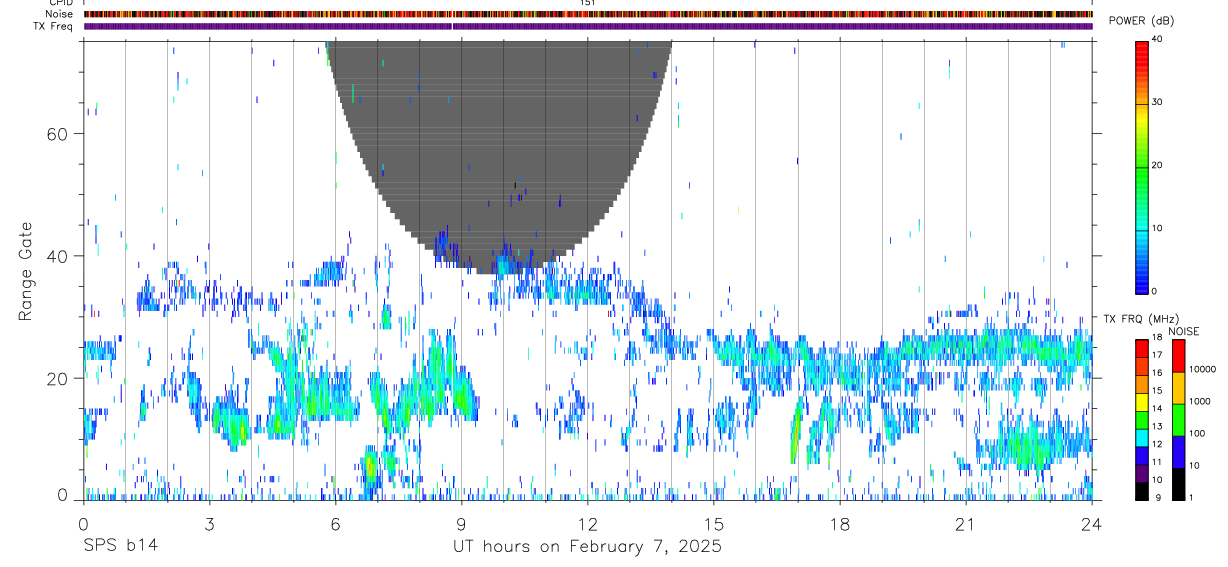Screen dimensions: 1228x567
Task: Select the 16 label on TX FRQ legend
Action: 1157,372
